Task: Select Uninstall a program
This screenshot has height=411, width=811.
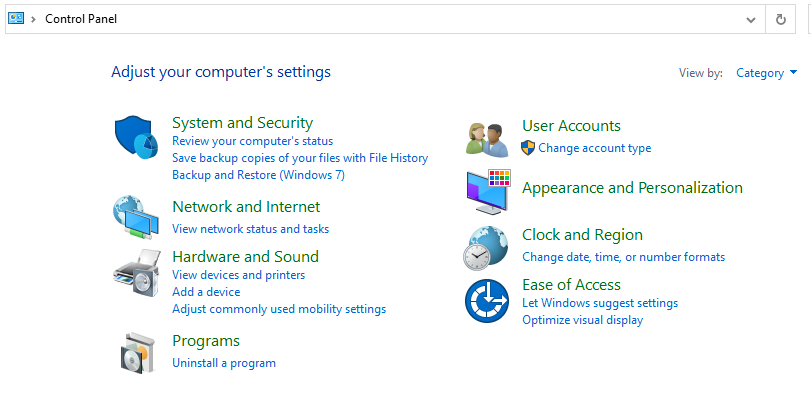Action: click(x=224, y=363)
